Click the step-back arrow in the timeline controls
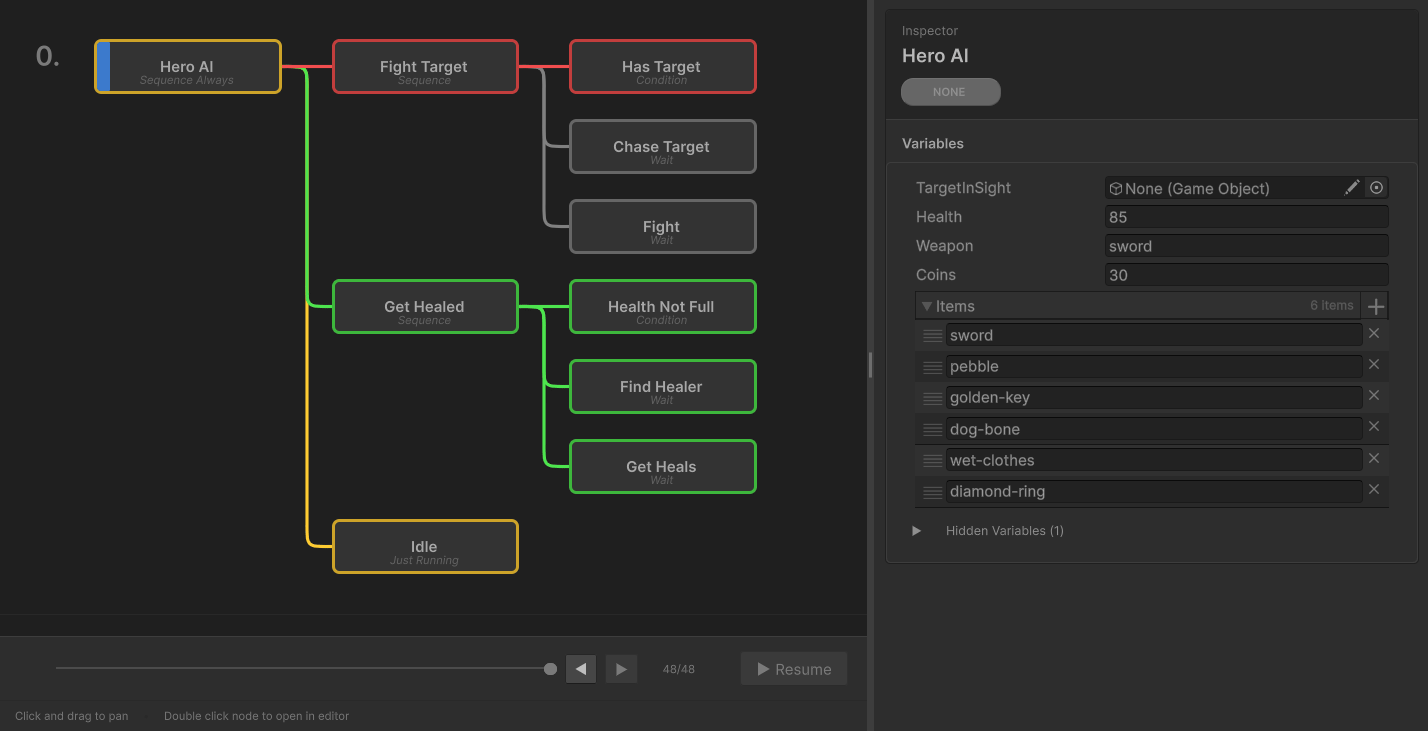The image size is (1428, 731). click(x=581, y=668)
